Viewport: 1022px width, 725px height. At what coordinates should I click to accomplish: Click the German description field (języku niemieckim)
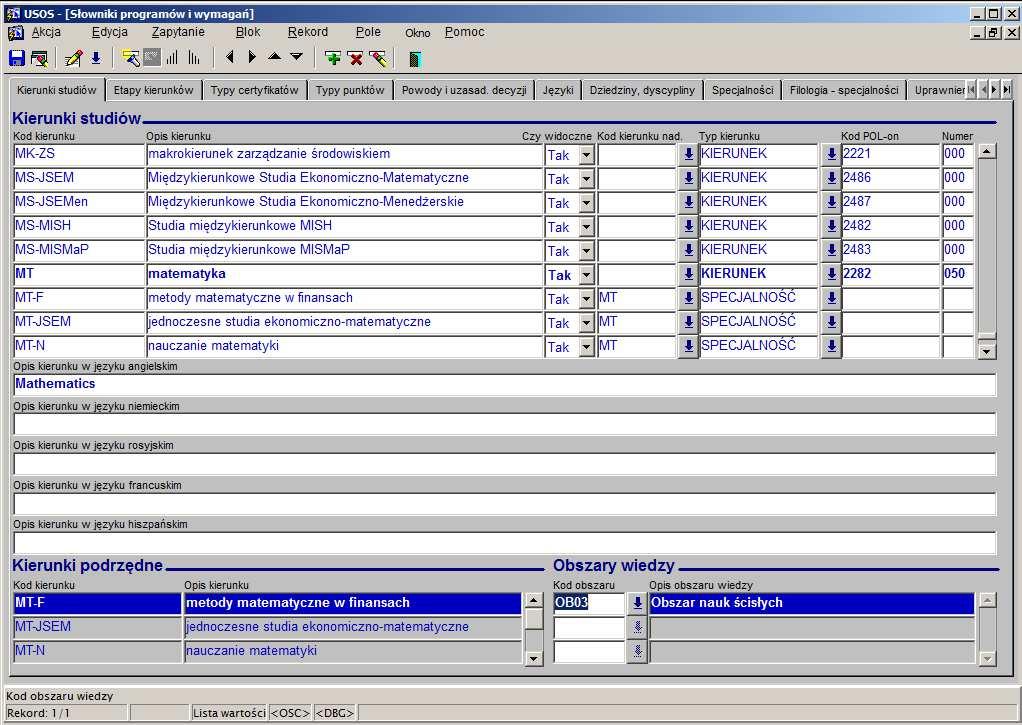click(504, 424)
